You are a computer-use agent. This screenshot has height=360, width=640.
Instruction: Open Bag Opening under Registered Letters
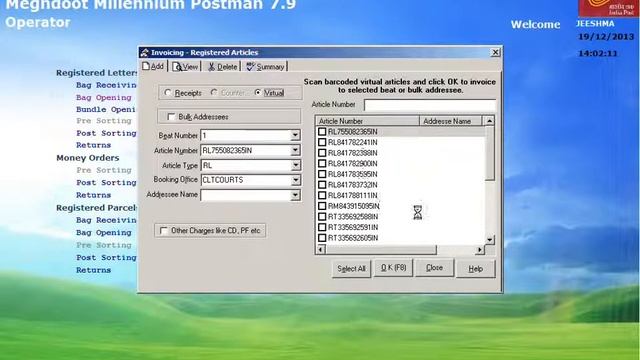104,98
